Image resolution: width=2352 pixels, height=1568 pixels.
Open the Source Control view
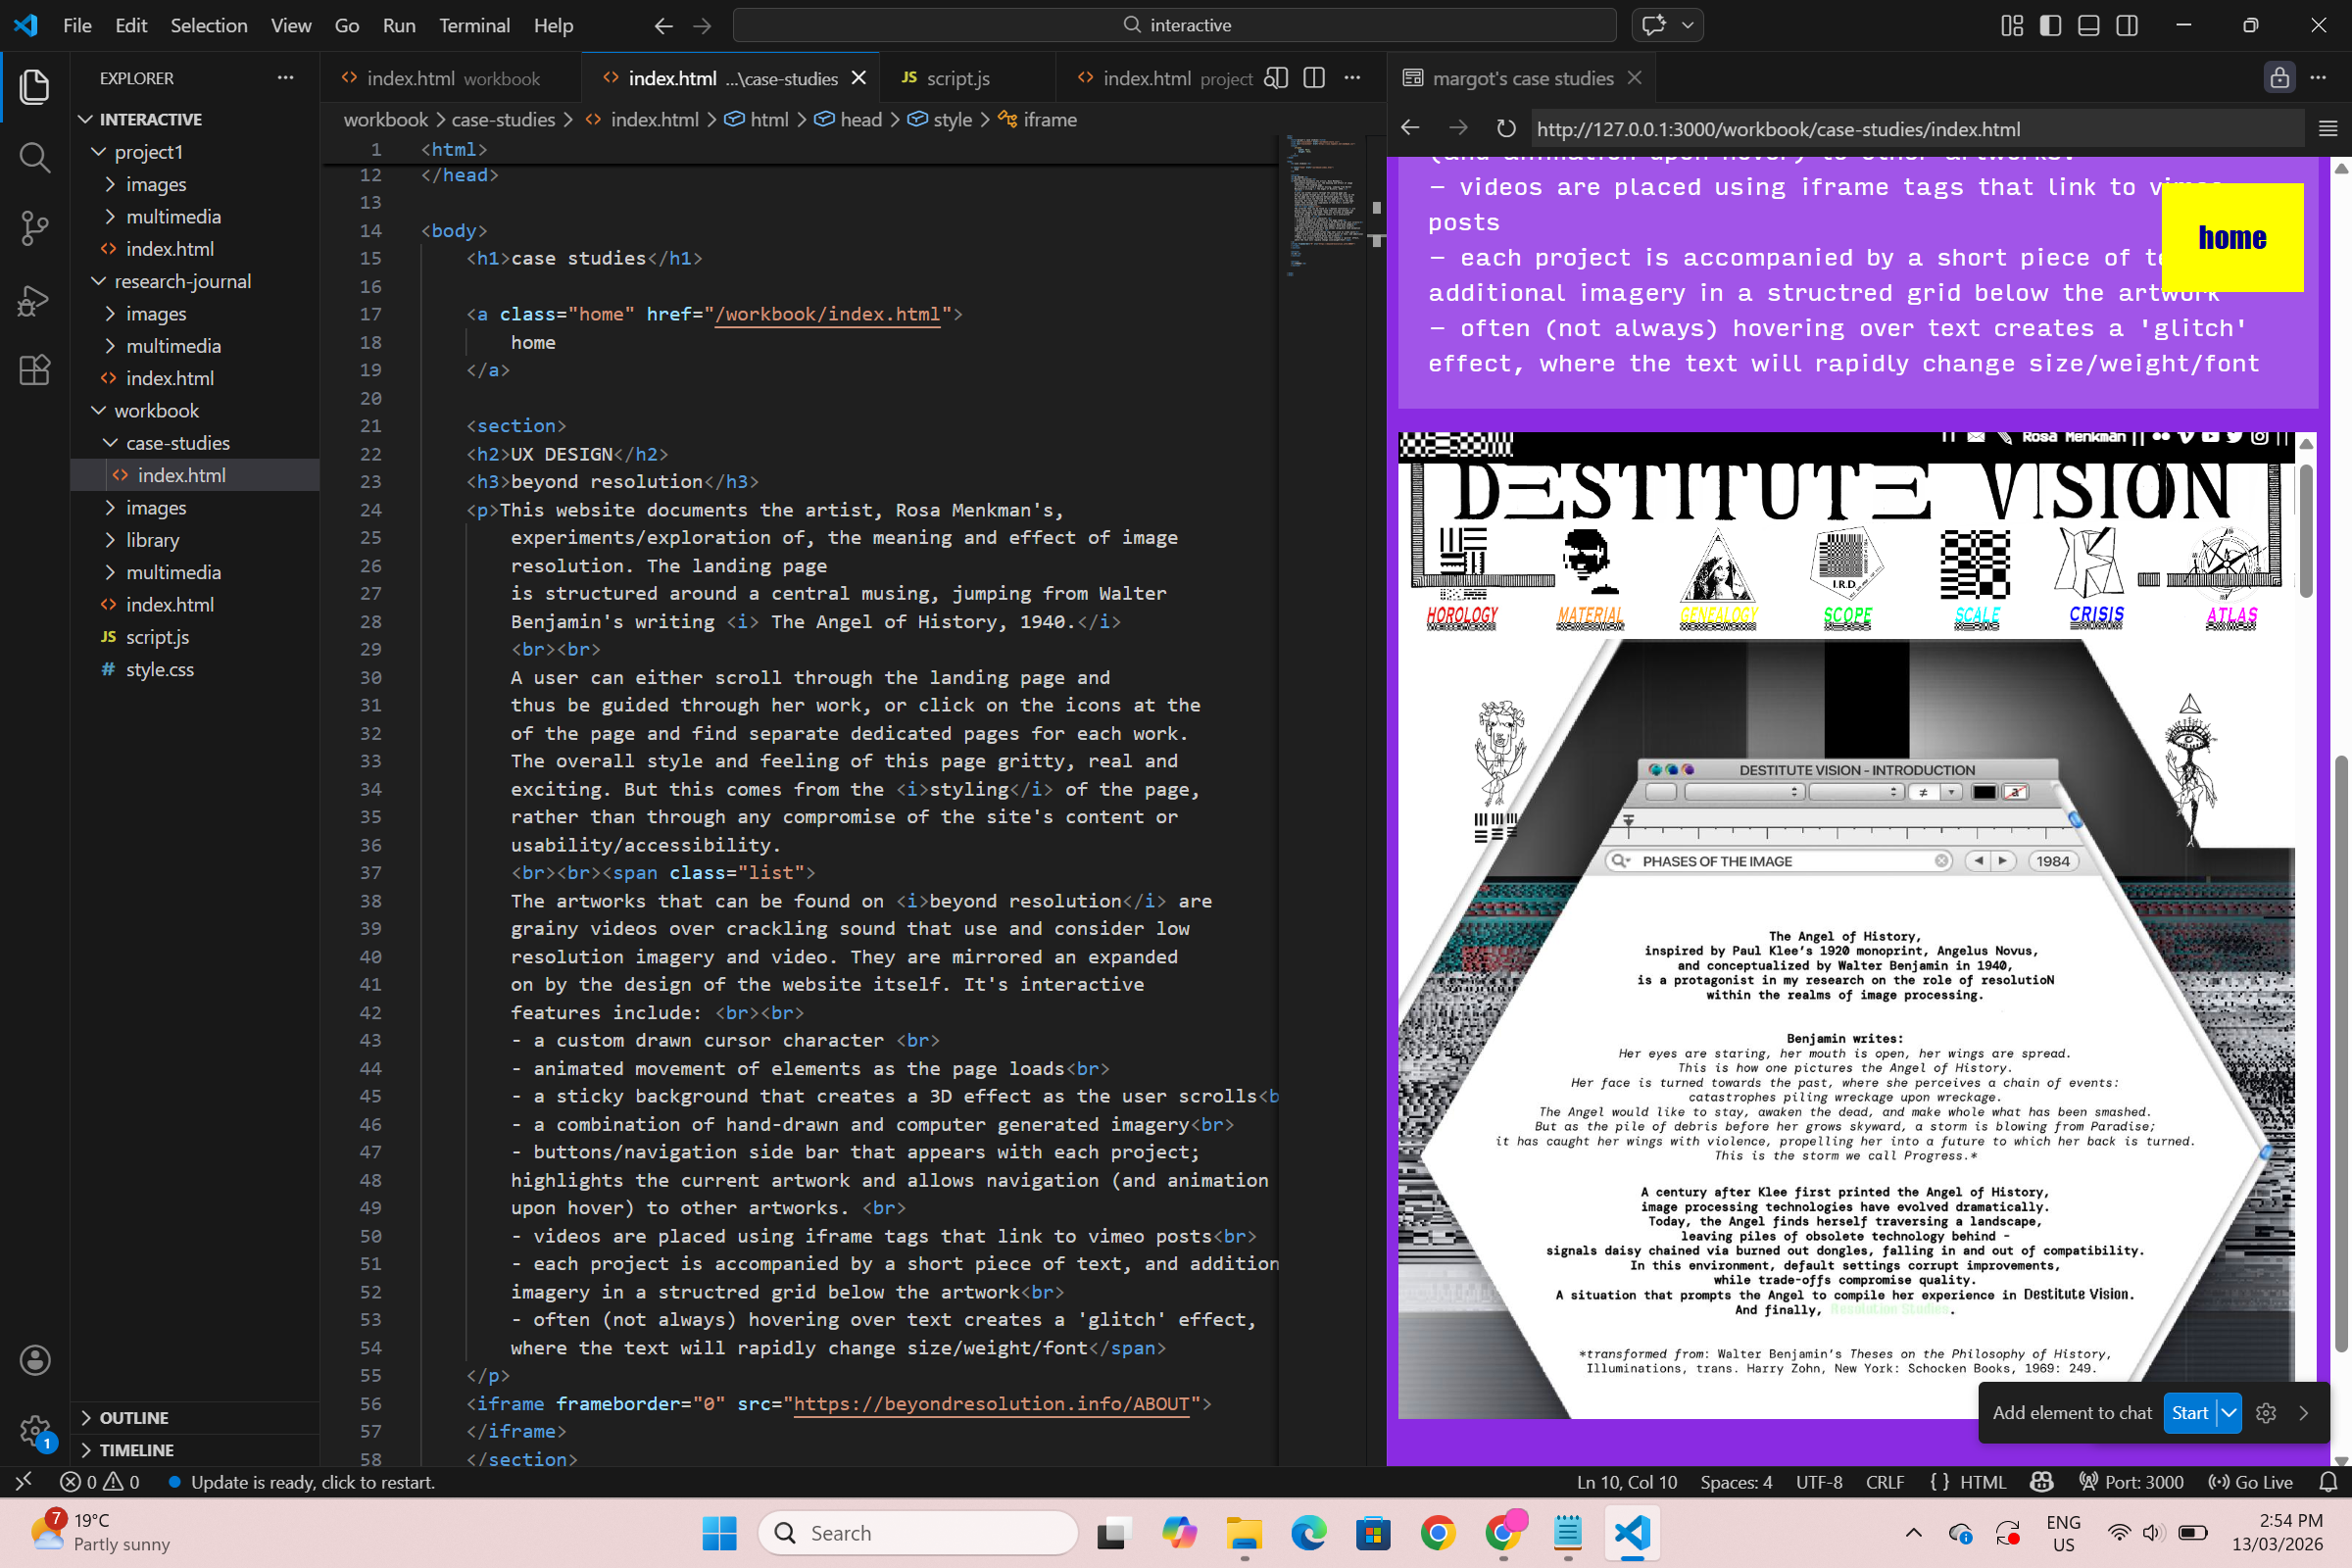pyautogui.click(x=34, y=228)
